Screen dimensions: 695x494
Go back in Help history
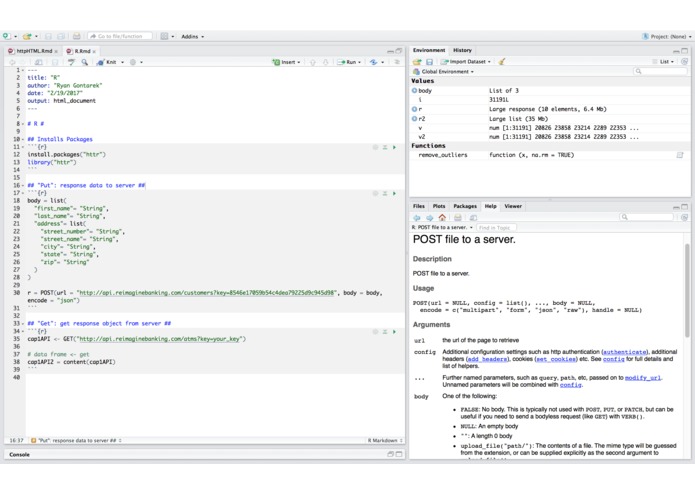pyautogui.click(x=417, y=218)
